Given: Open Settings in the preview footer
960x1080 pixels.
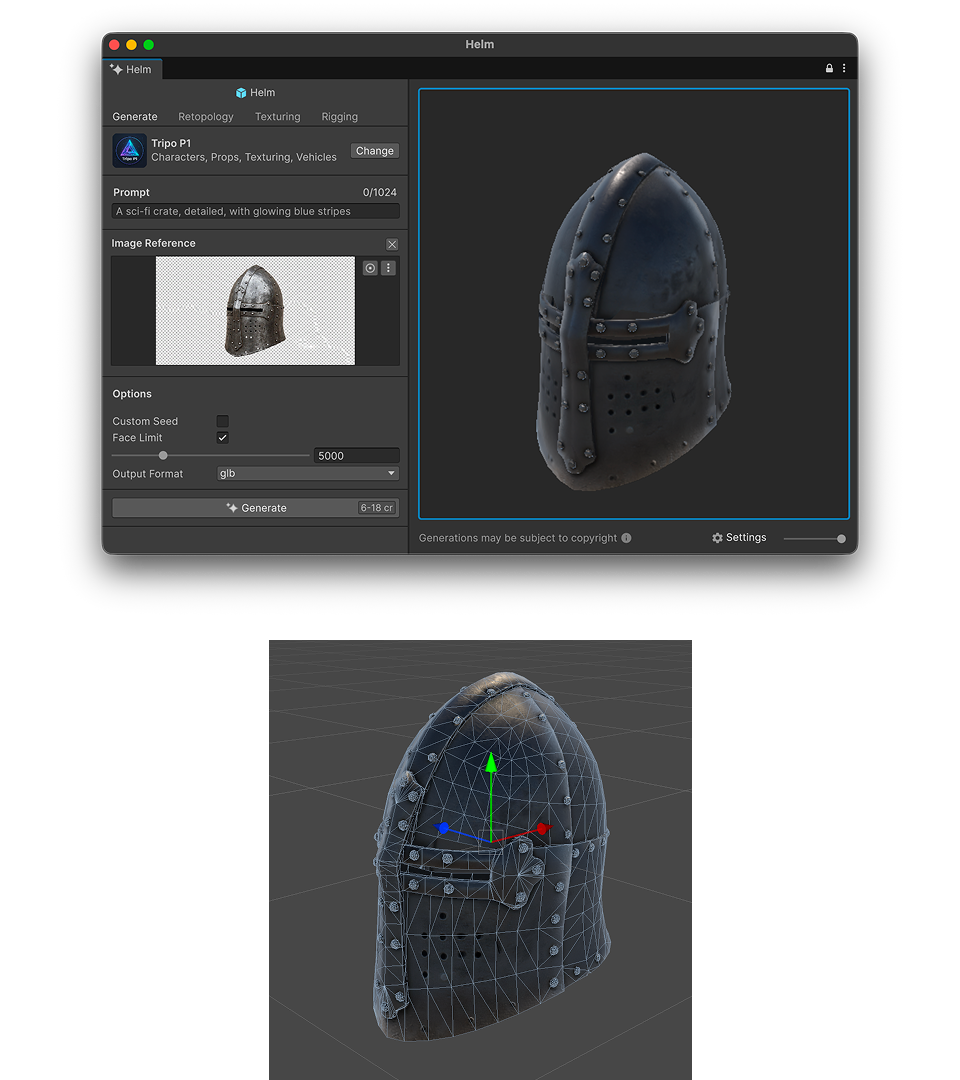Looking at the screenshot, I should tap(739, 537).
